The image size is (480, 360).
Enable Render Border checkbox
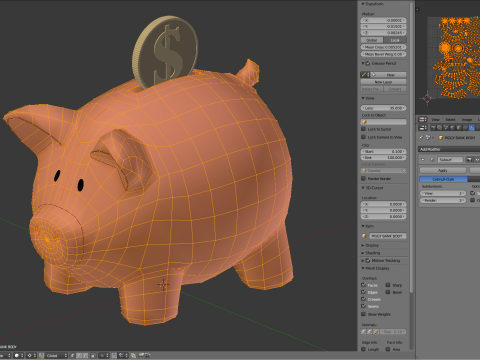pos(364,178)
